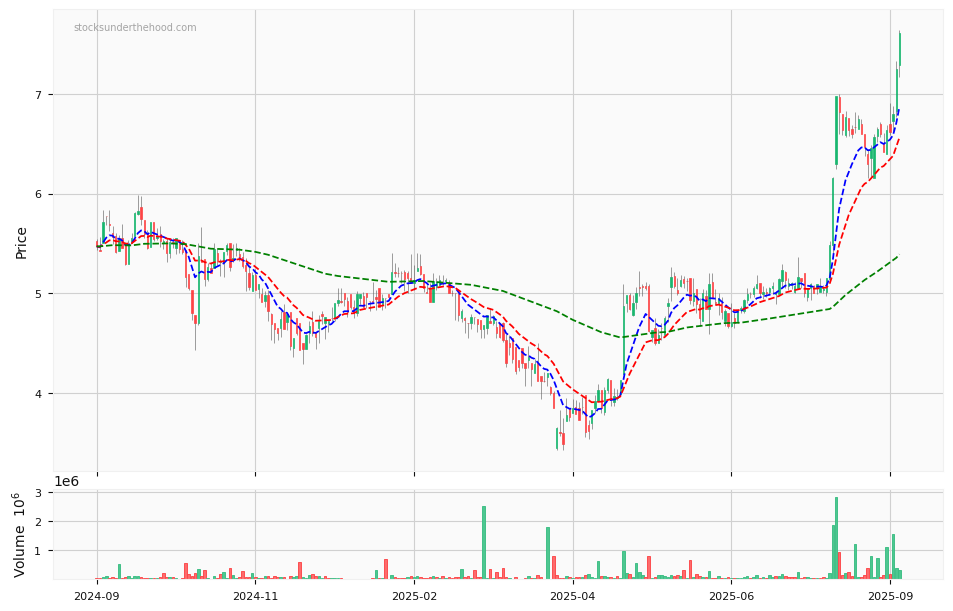Click the 1e6 scale label above the volume panel
The height and width of the screenshot is (611, 953).
(67, 482)
